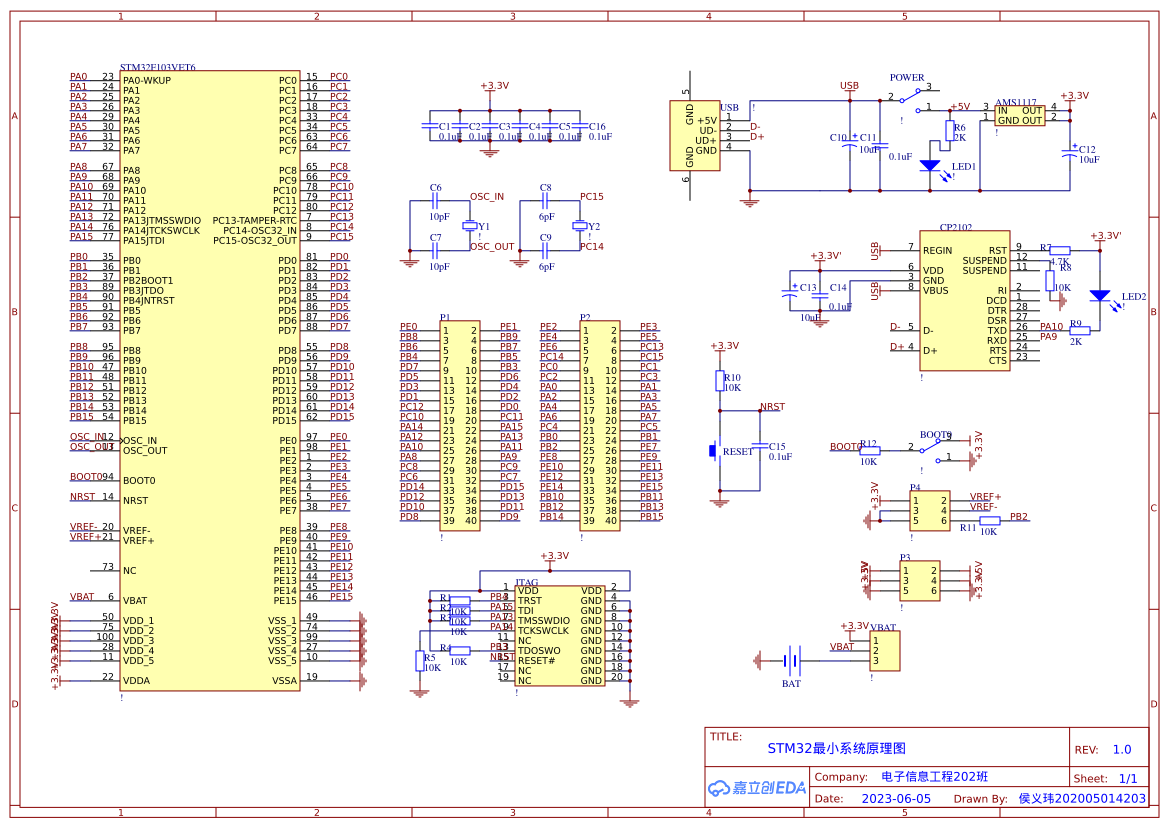Viewport: 1169px width, 828px height.
Task: Click the PC14-OSC32_IN pin name
Action: click(x=259, y=230)
